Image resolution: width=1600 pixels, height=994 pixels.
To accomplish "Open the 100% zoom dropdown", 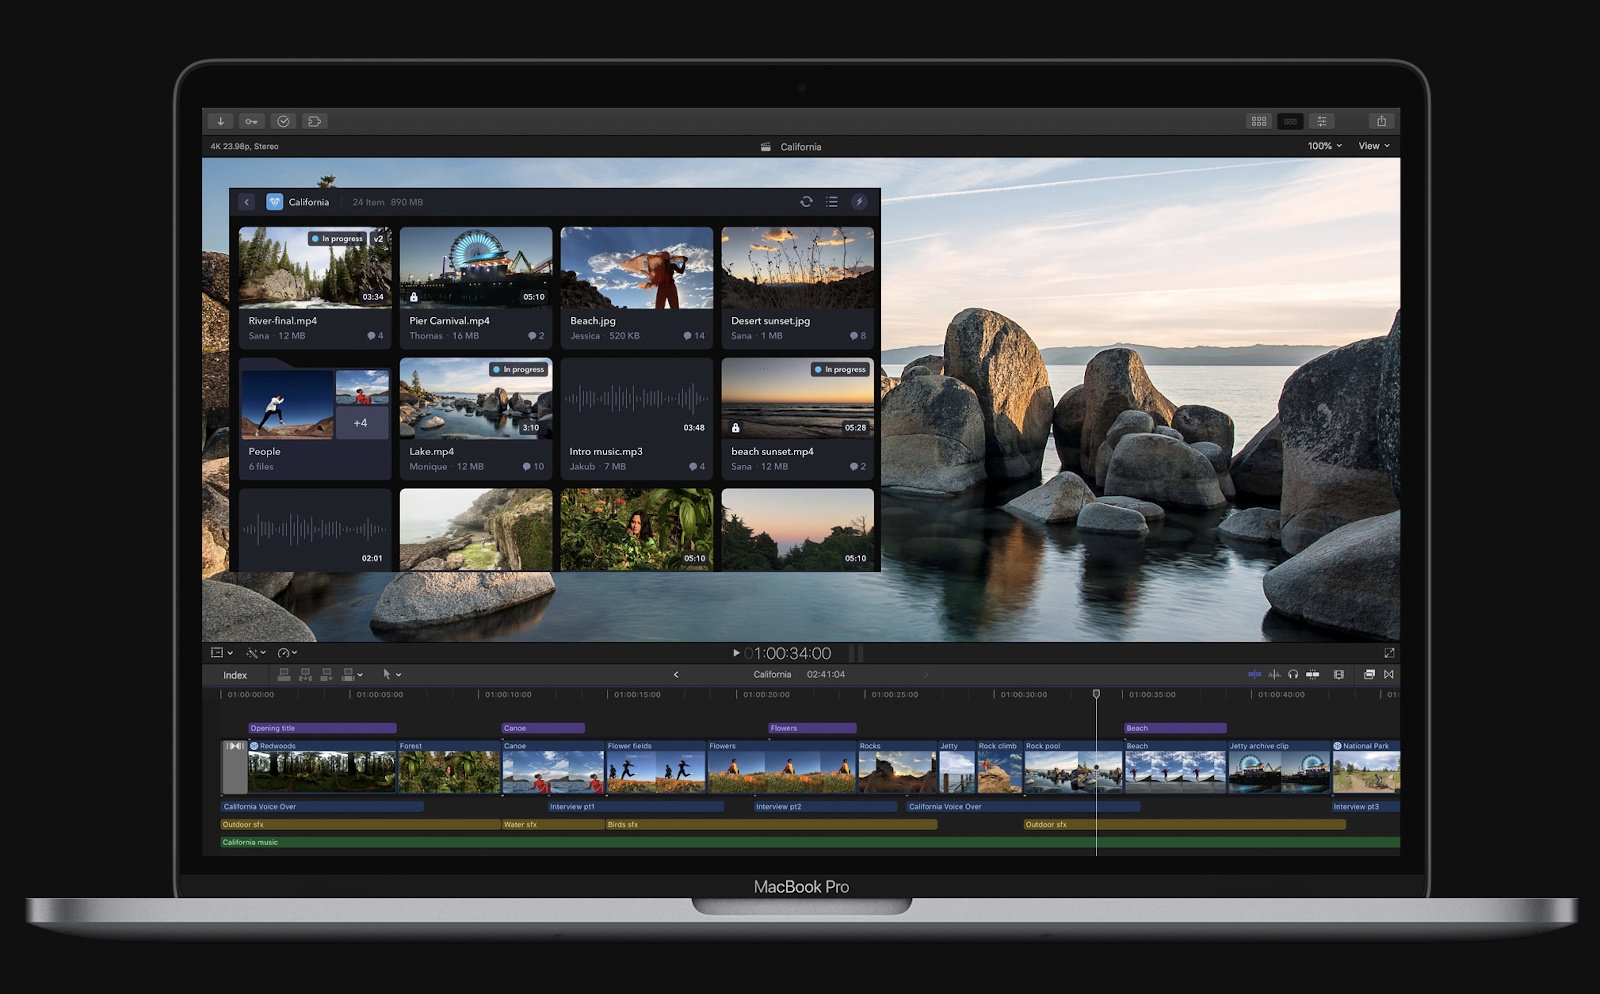I will pyautogui.click(x=1324, y=146).
